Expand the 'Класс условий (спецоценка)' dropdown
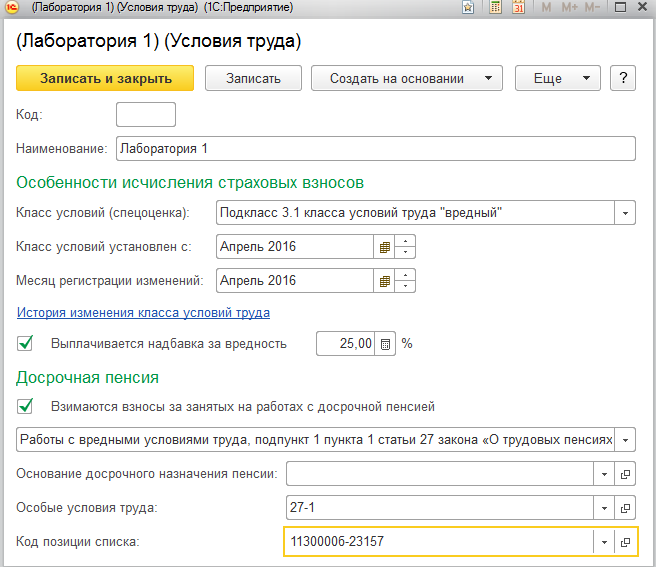 [625, 213]
